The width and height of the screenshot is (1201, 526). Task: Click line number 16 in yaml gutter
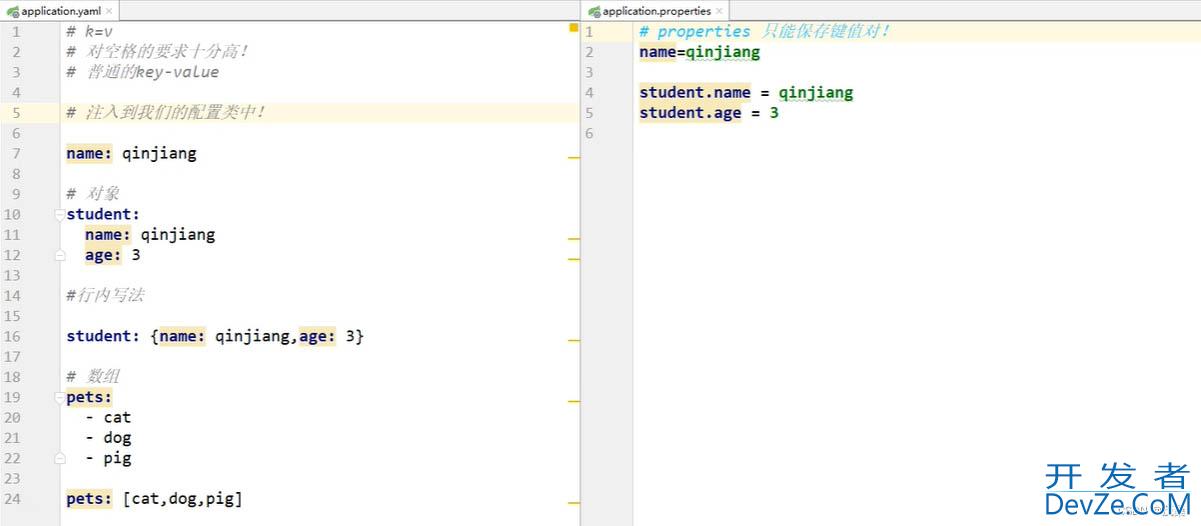[x=12, y=336]
